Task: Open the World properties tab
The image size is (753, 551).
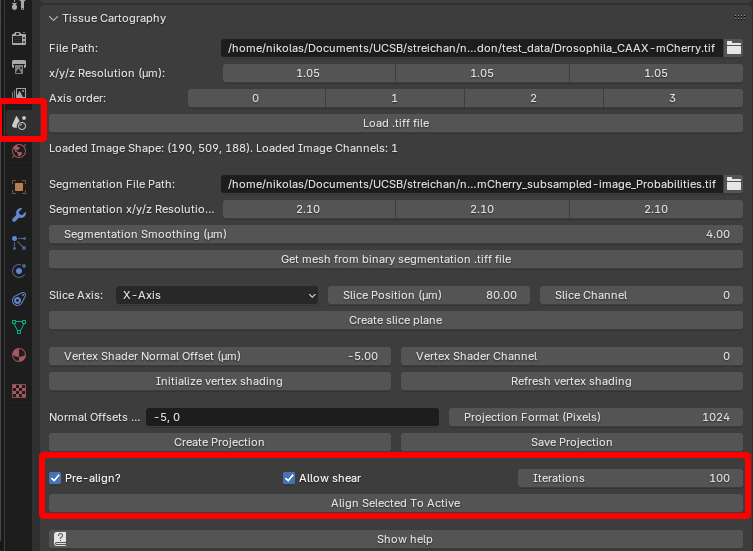Action: click(19, 151)
